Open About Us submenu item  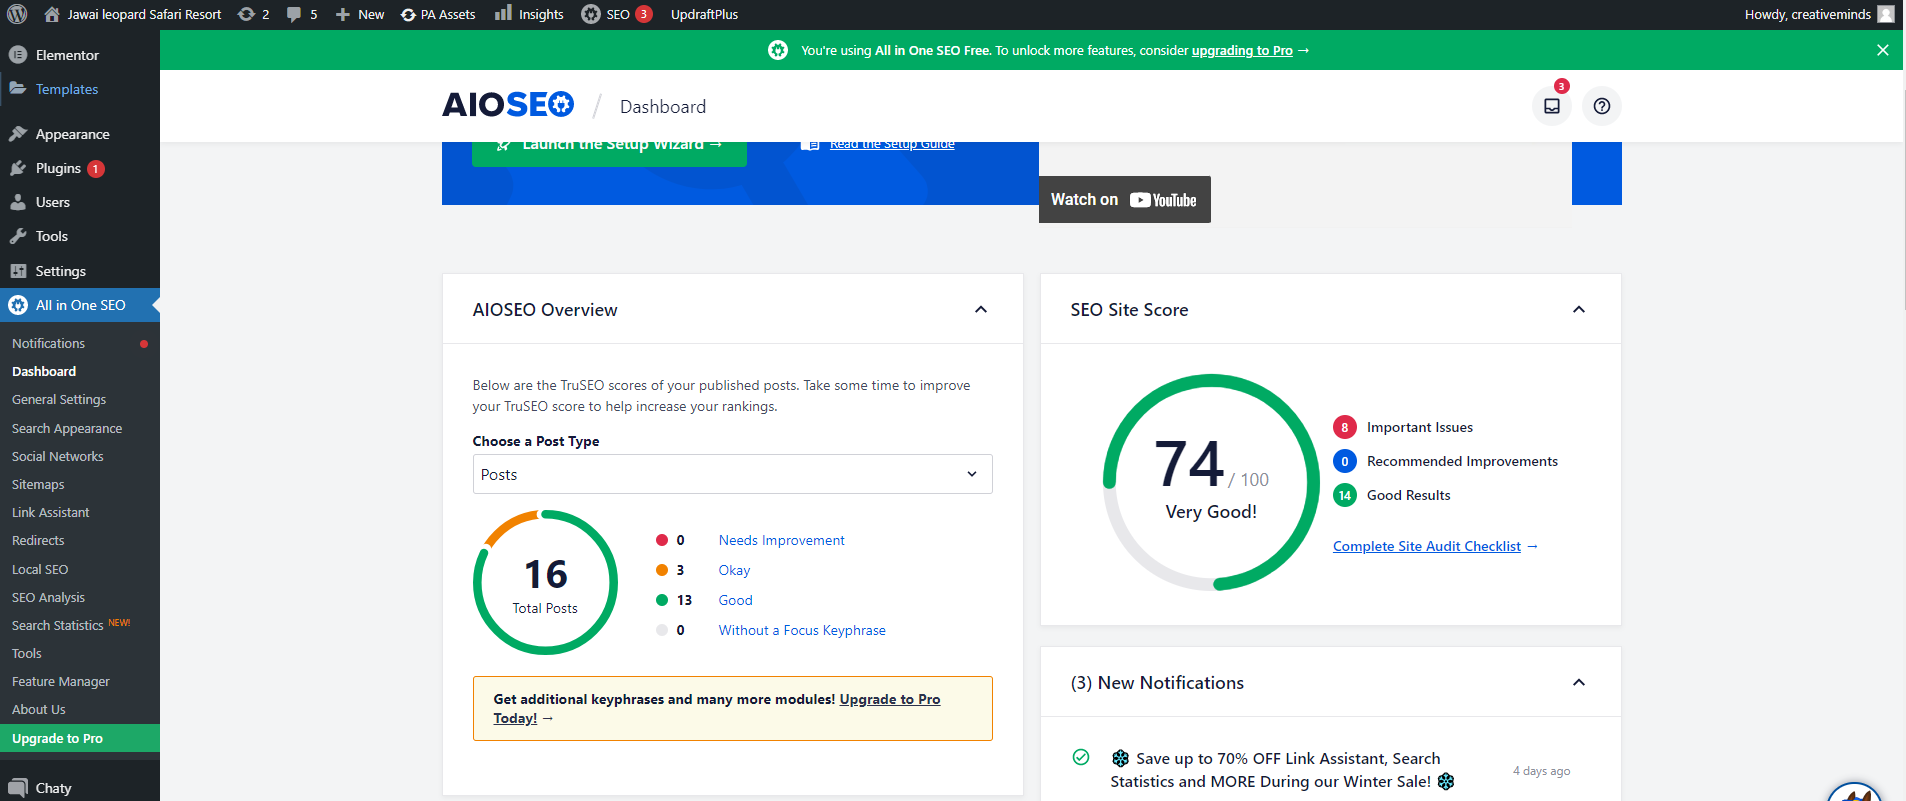39,709
